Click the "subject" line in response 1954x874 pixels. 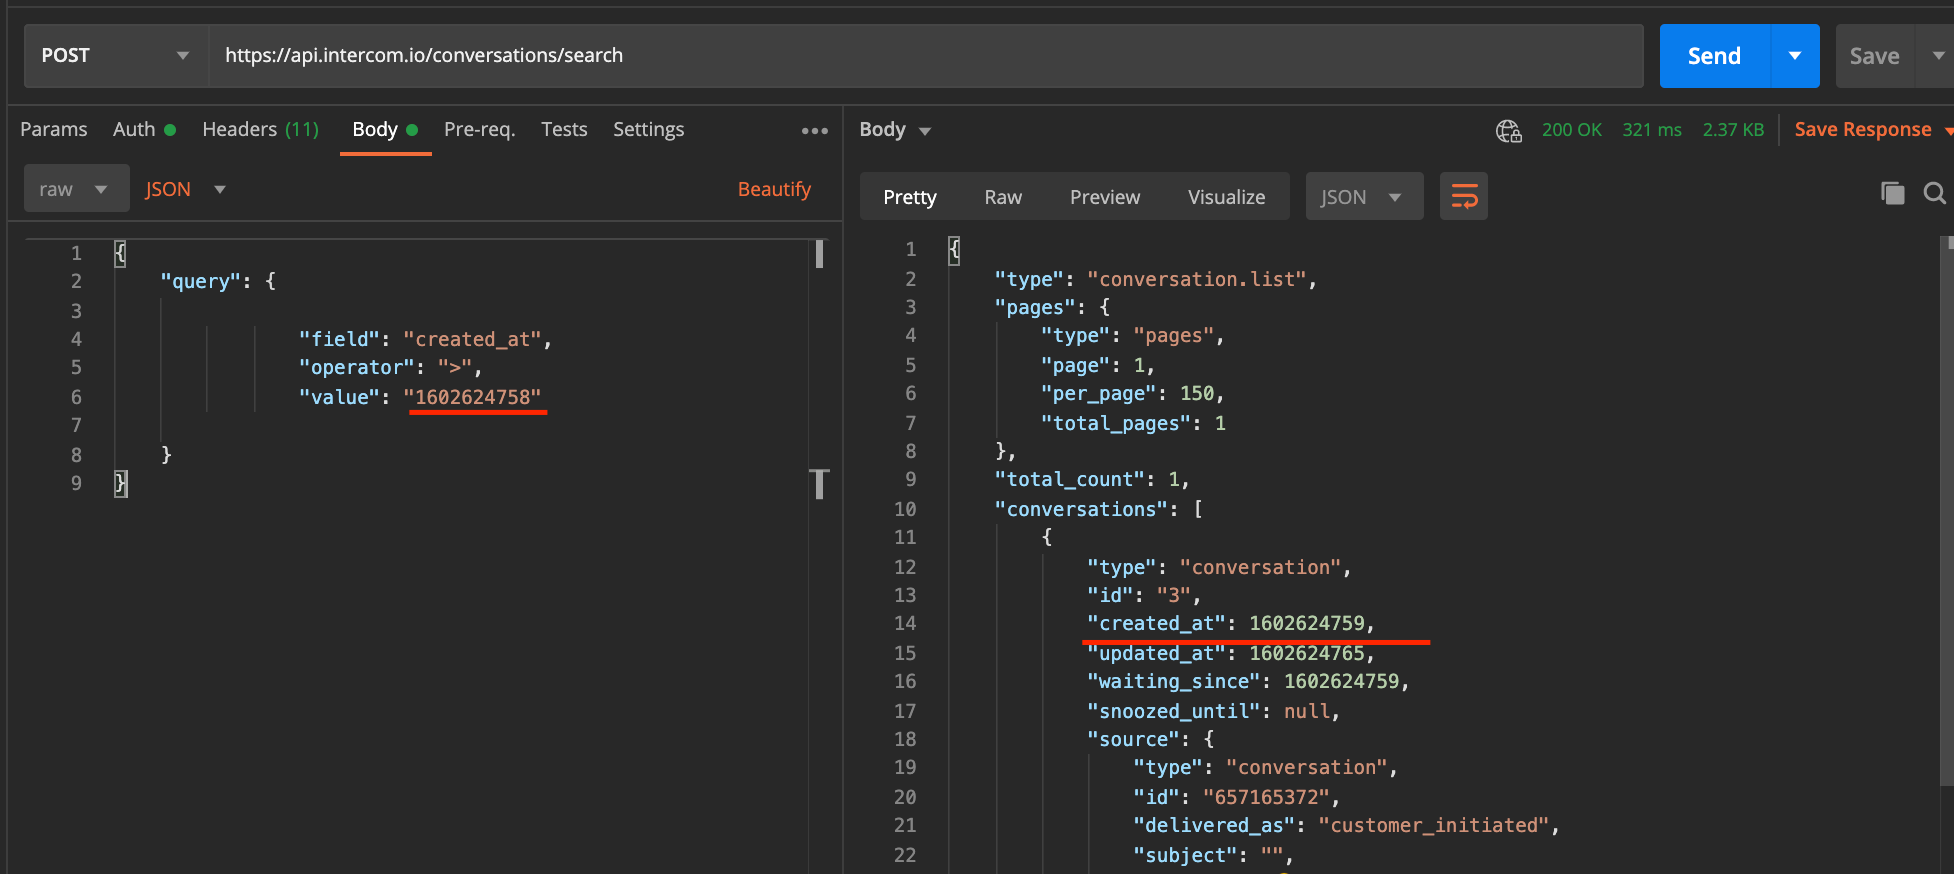[x=1213, y=855]
